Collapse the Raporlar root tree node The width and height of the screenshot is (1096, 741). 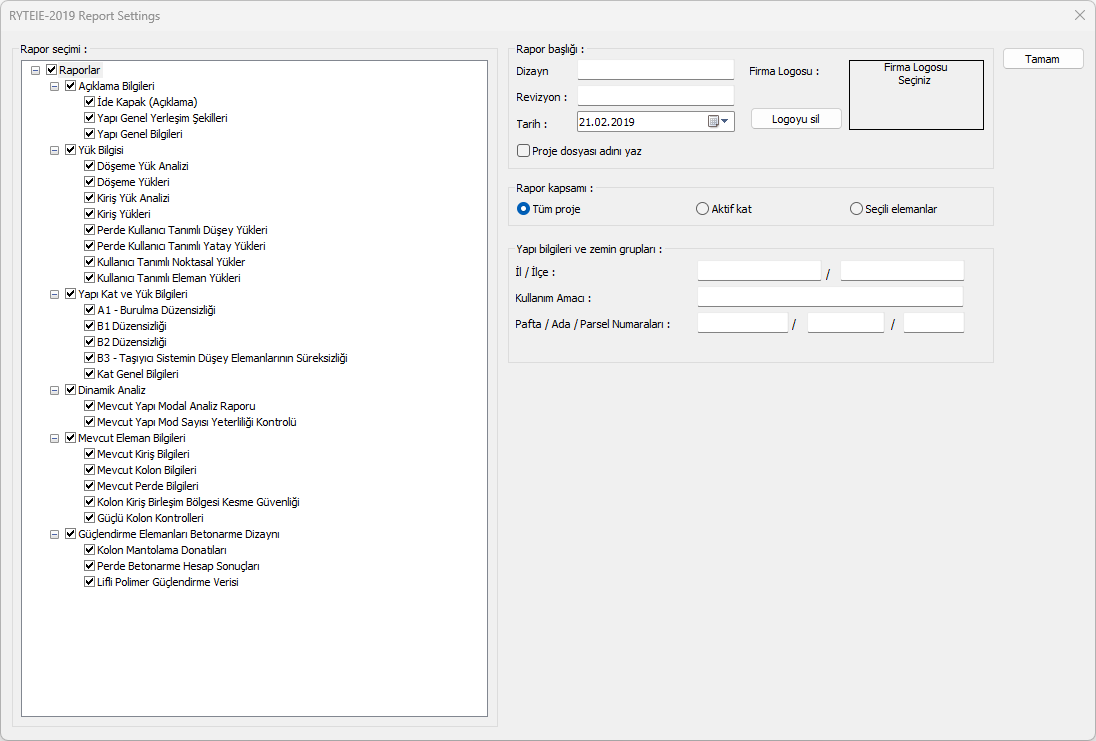coord(36,70)
